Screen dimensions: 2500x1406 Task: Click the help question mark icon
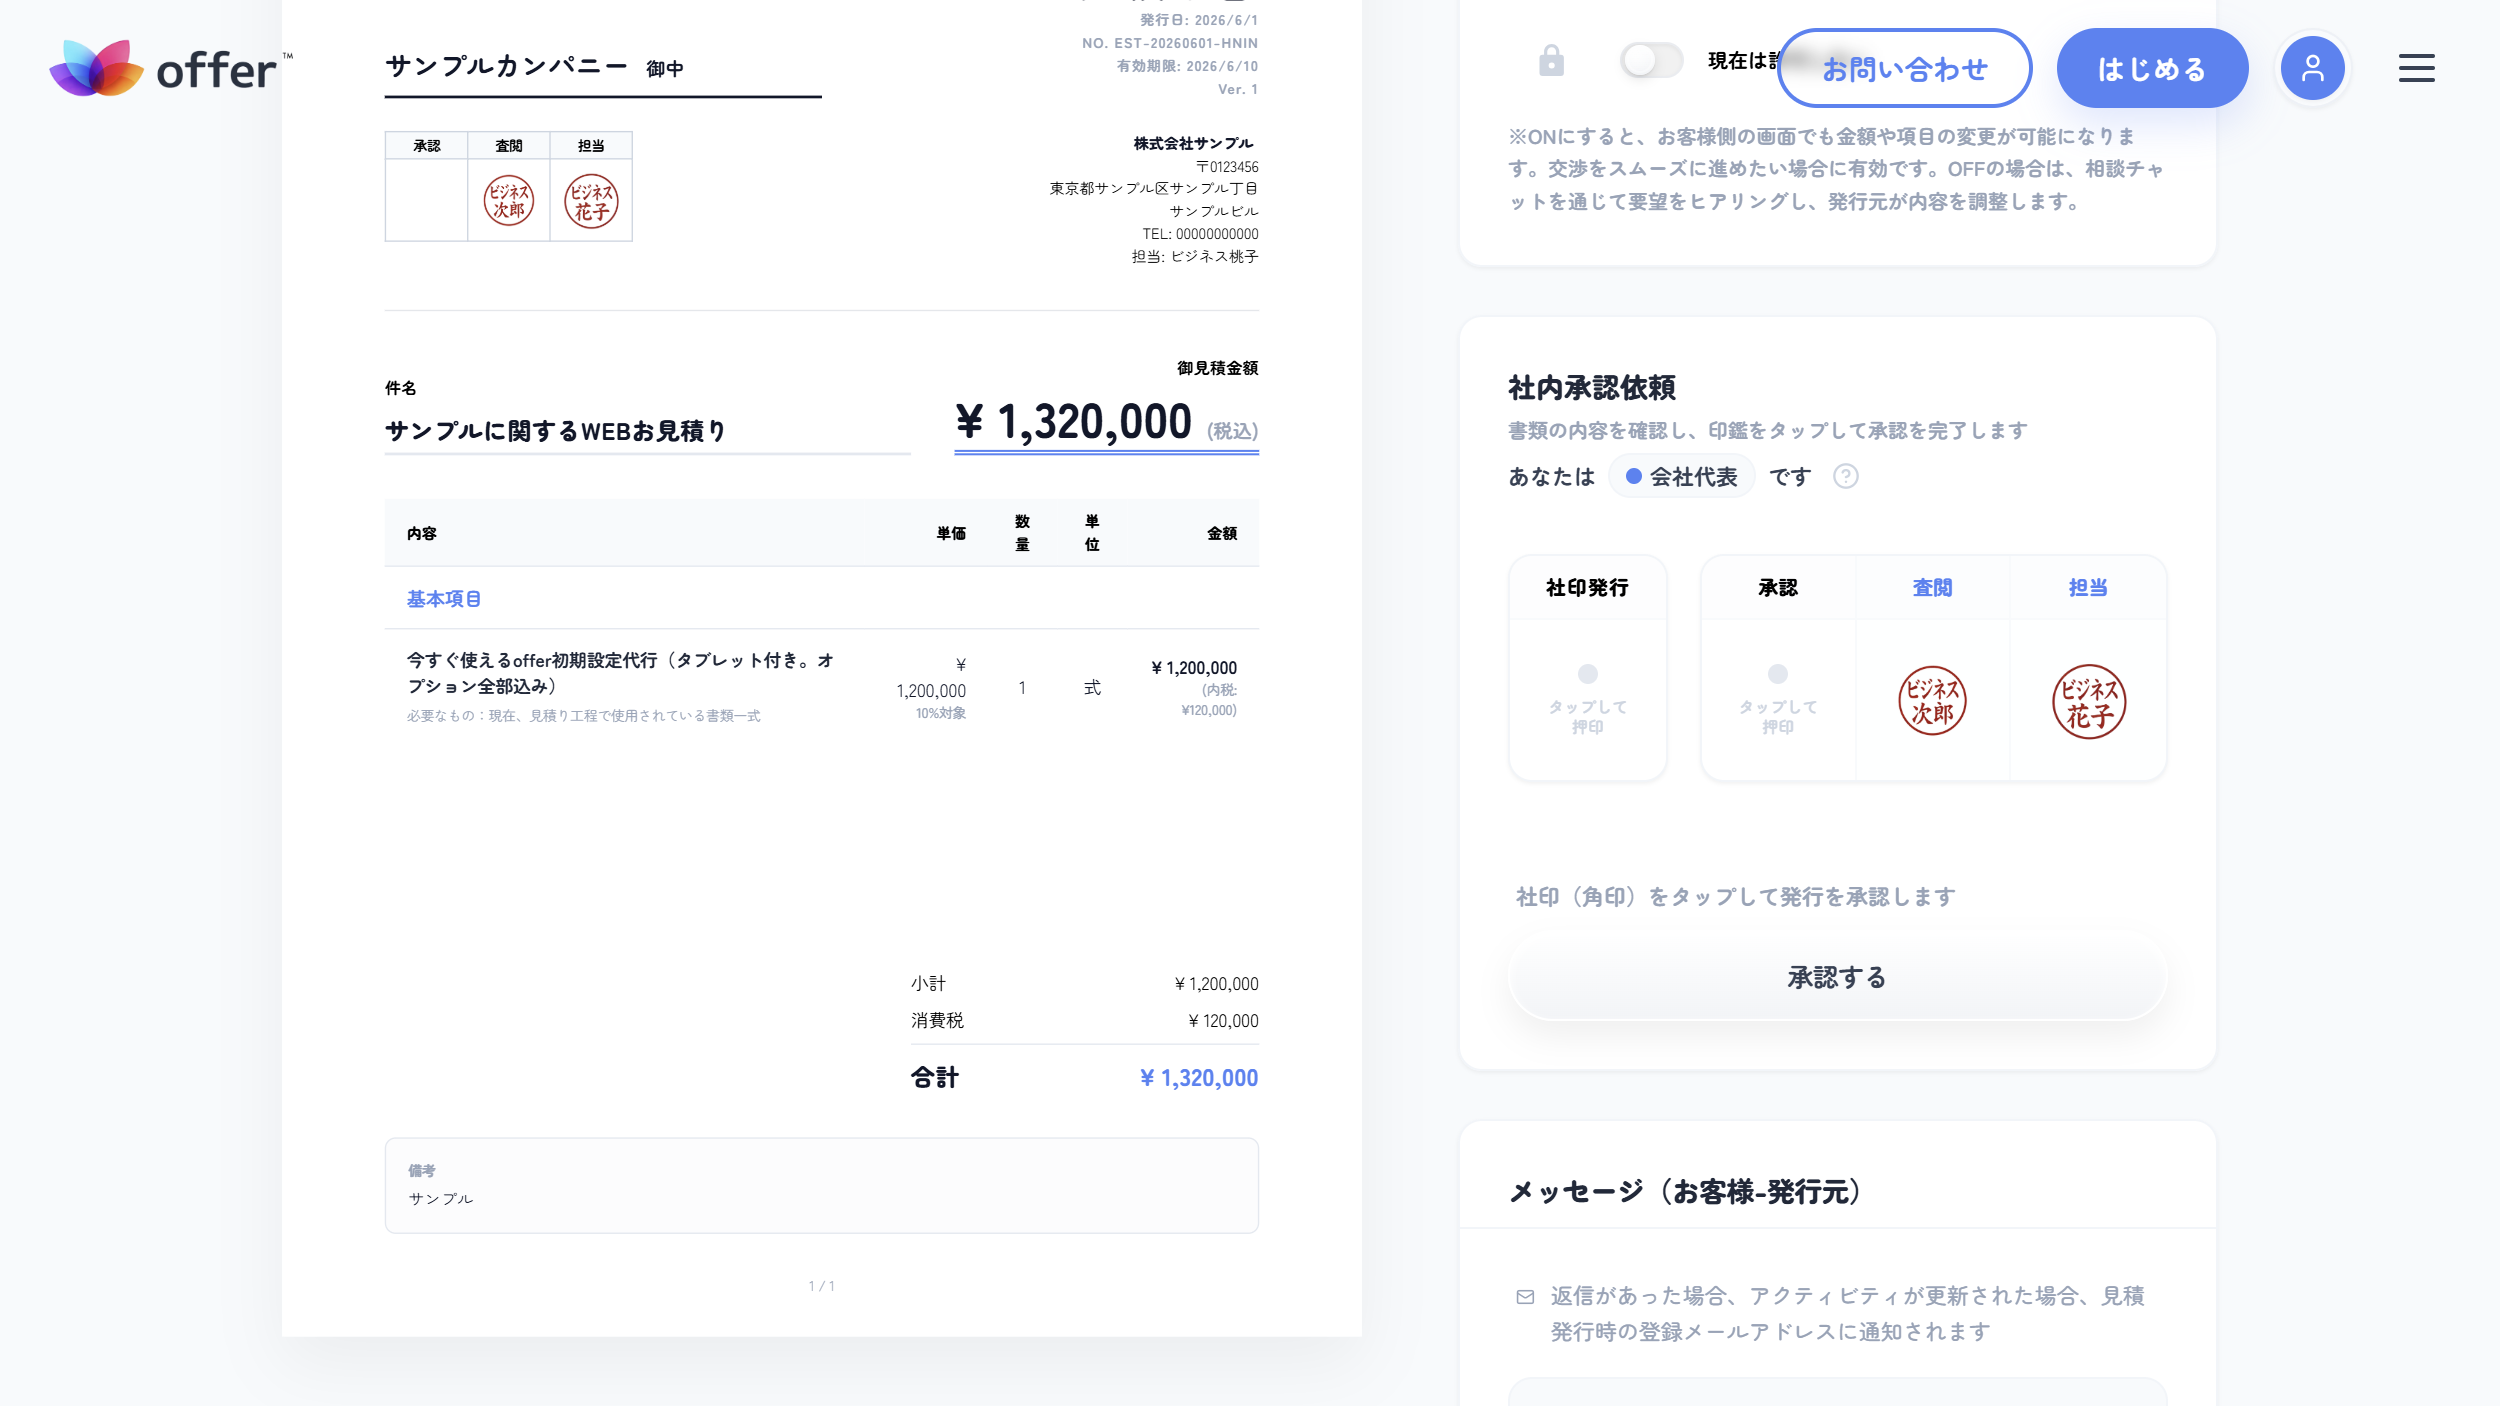[1846, 476]
